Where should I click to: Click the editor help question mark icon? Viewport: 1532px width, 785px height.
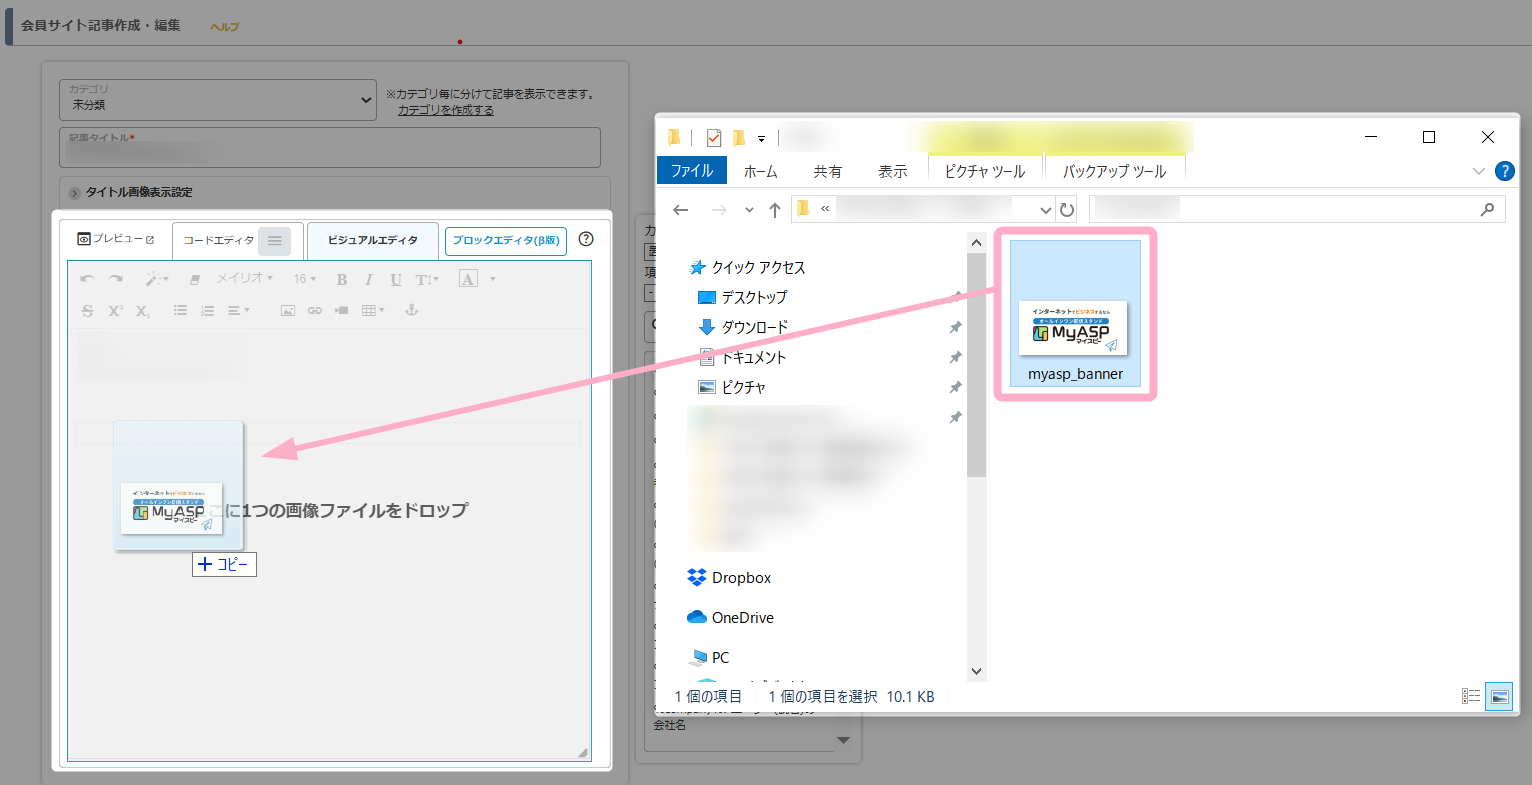[x=586, y=239]
